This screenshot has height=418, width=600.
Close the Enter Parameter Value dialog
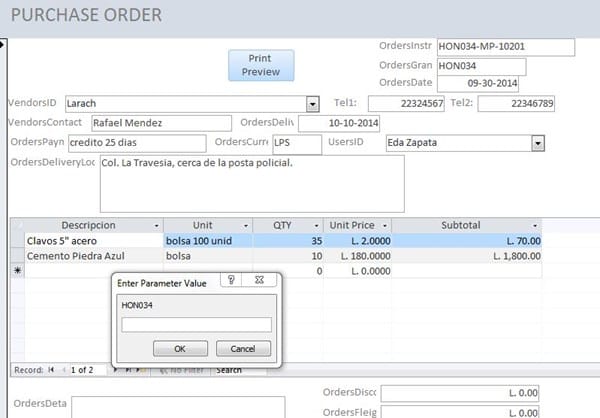[x=259, y=280]
